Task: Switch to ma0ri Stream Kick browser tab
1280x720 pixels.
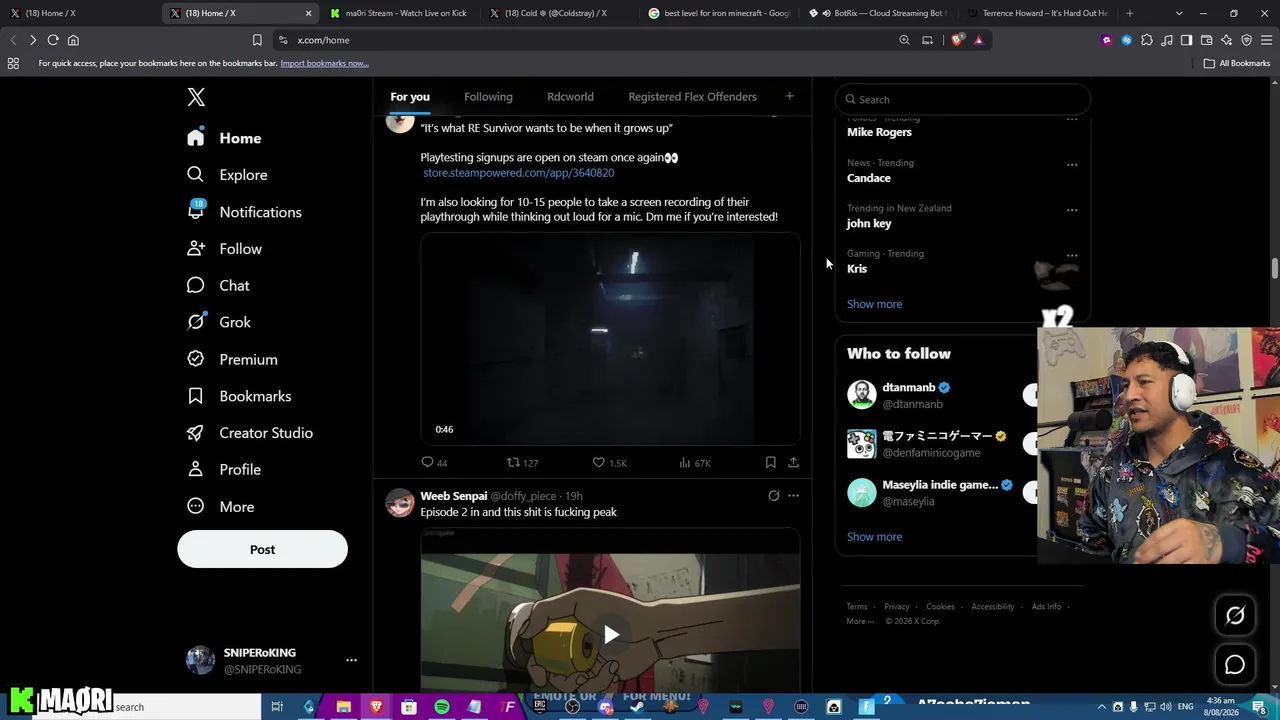Action: click(x=398, y=13)
